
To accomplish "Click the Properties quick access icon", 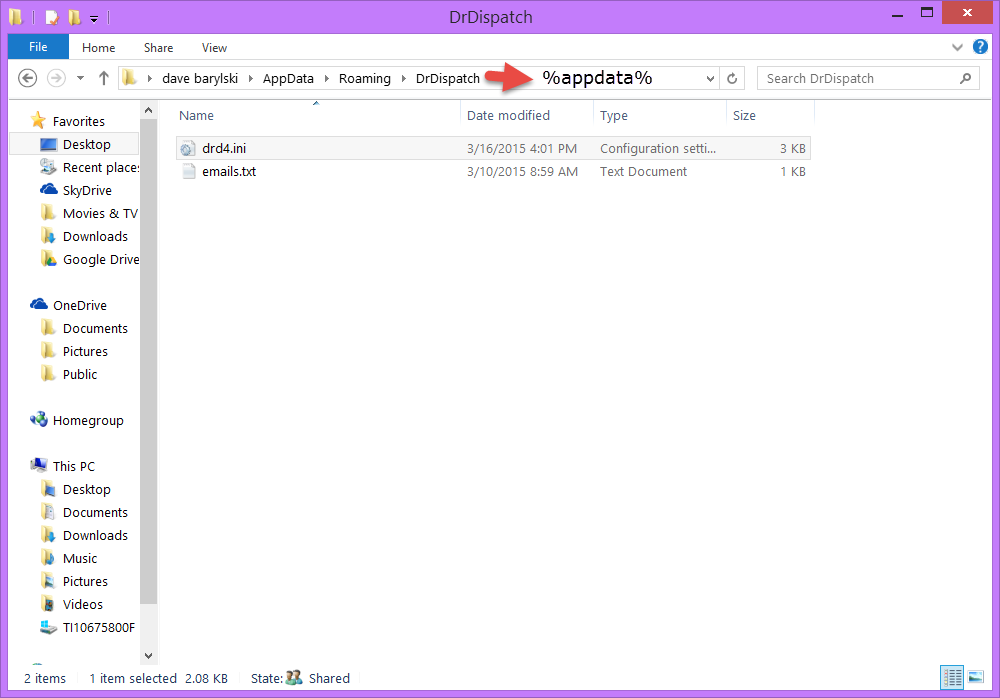I will tap(52, 17).
